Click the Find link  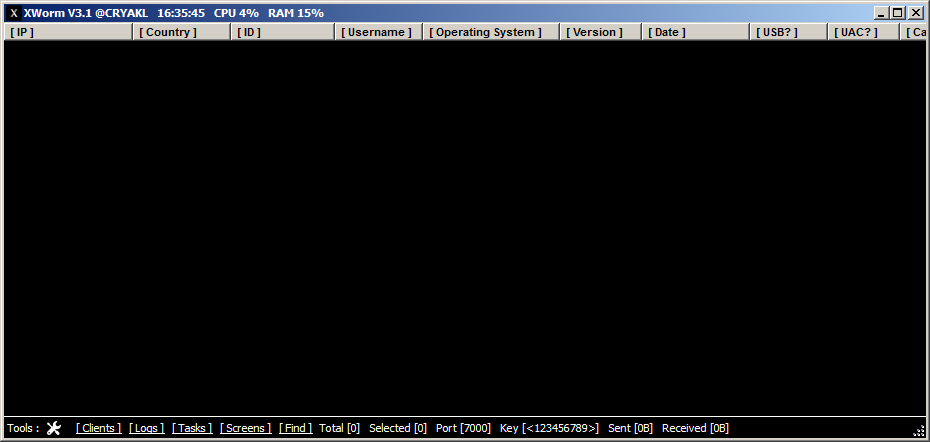[295, 428]
